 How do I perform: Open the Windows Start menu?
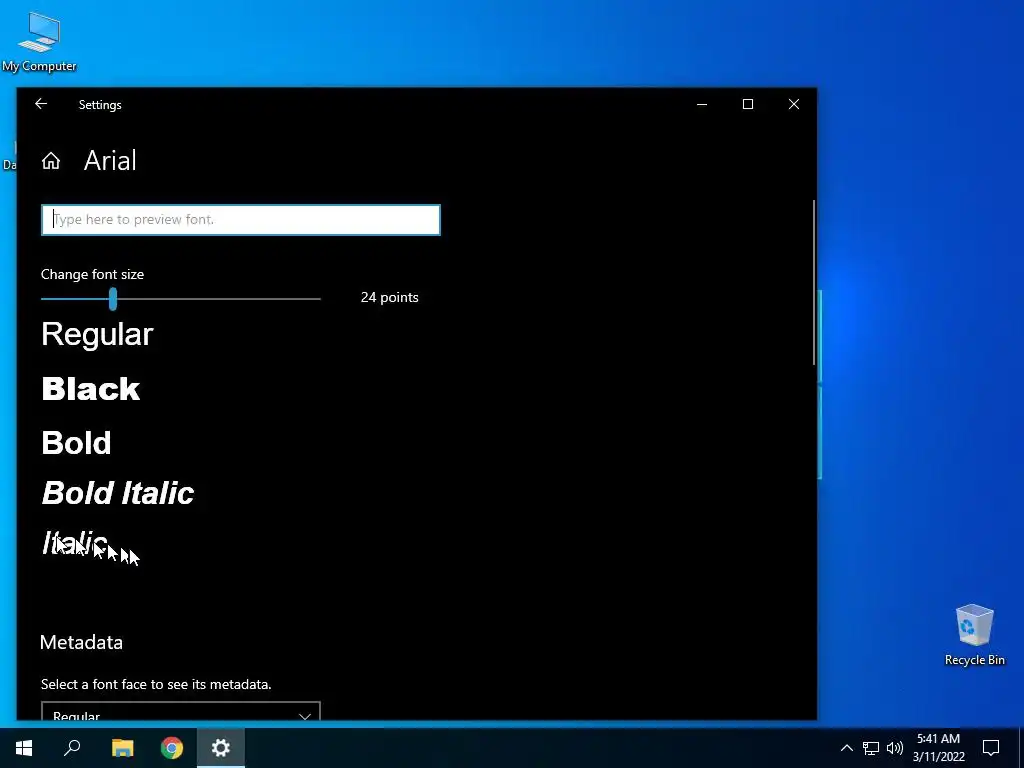coord(24,748)
